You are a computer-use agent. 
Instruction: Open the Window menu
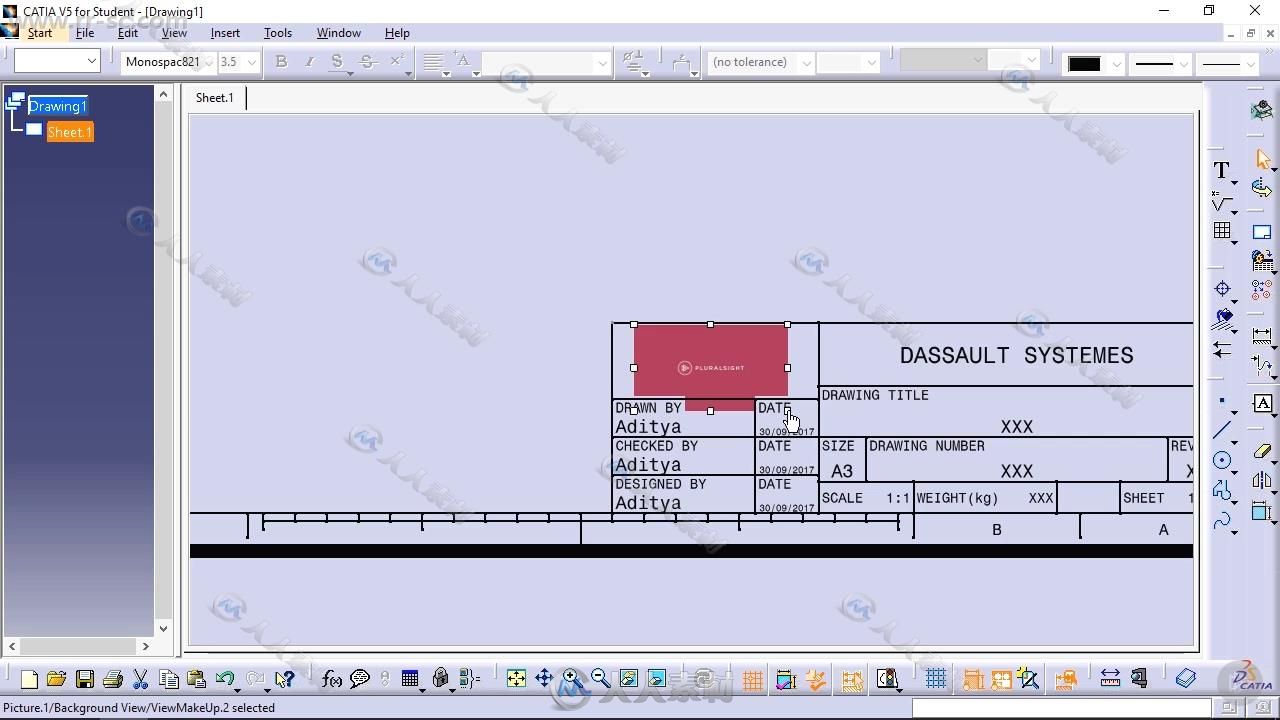pos(339,33)
